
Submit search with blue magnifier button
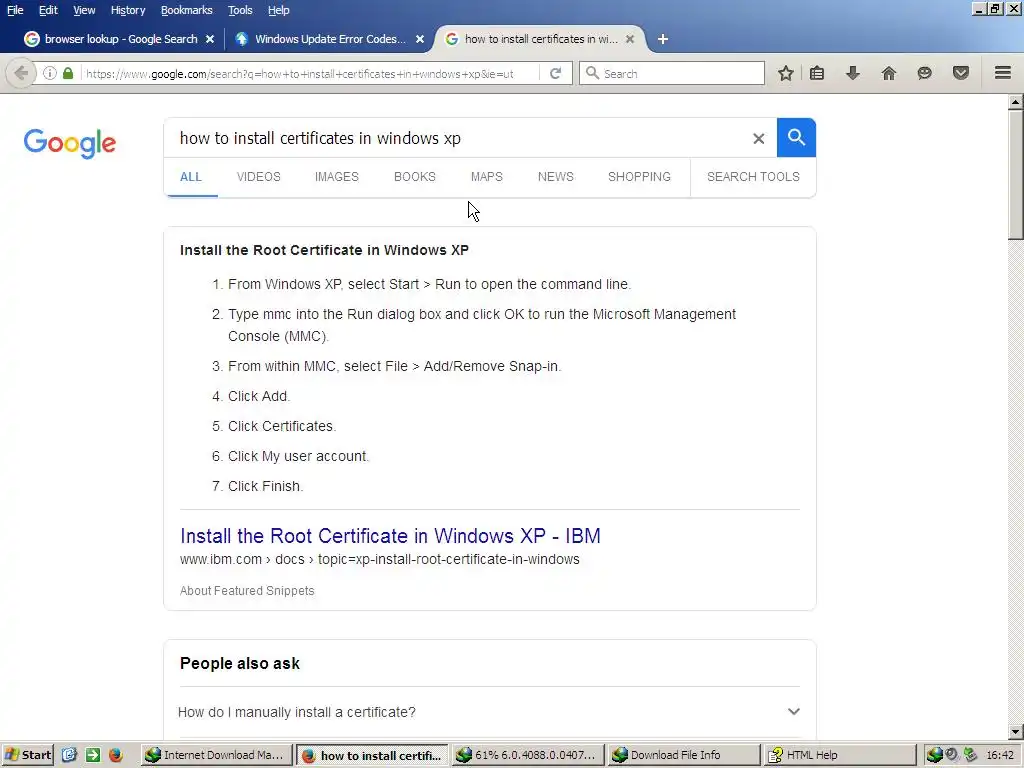tap(796, 137)
